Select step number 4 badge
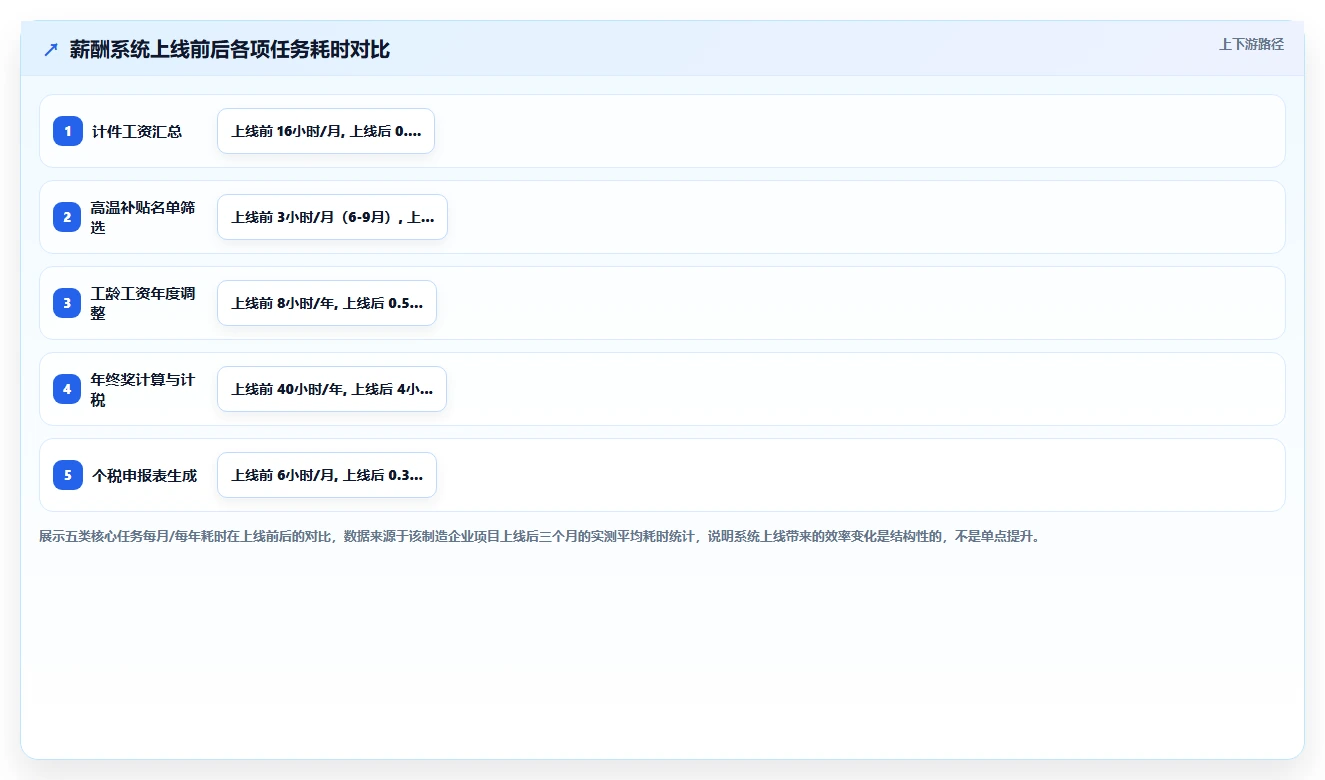The height and width of the screenshot is (780, 1325). pos(68,389)
